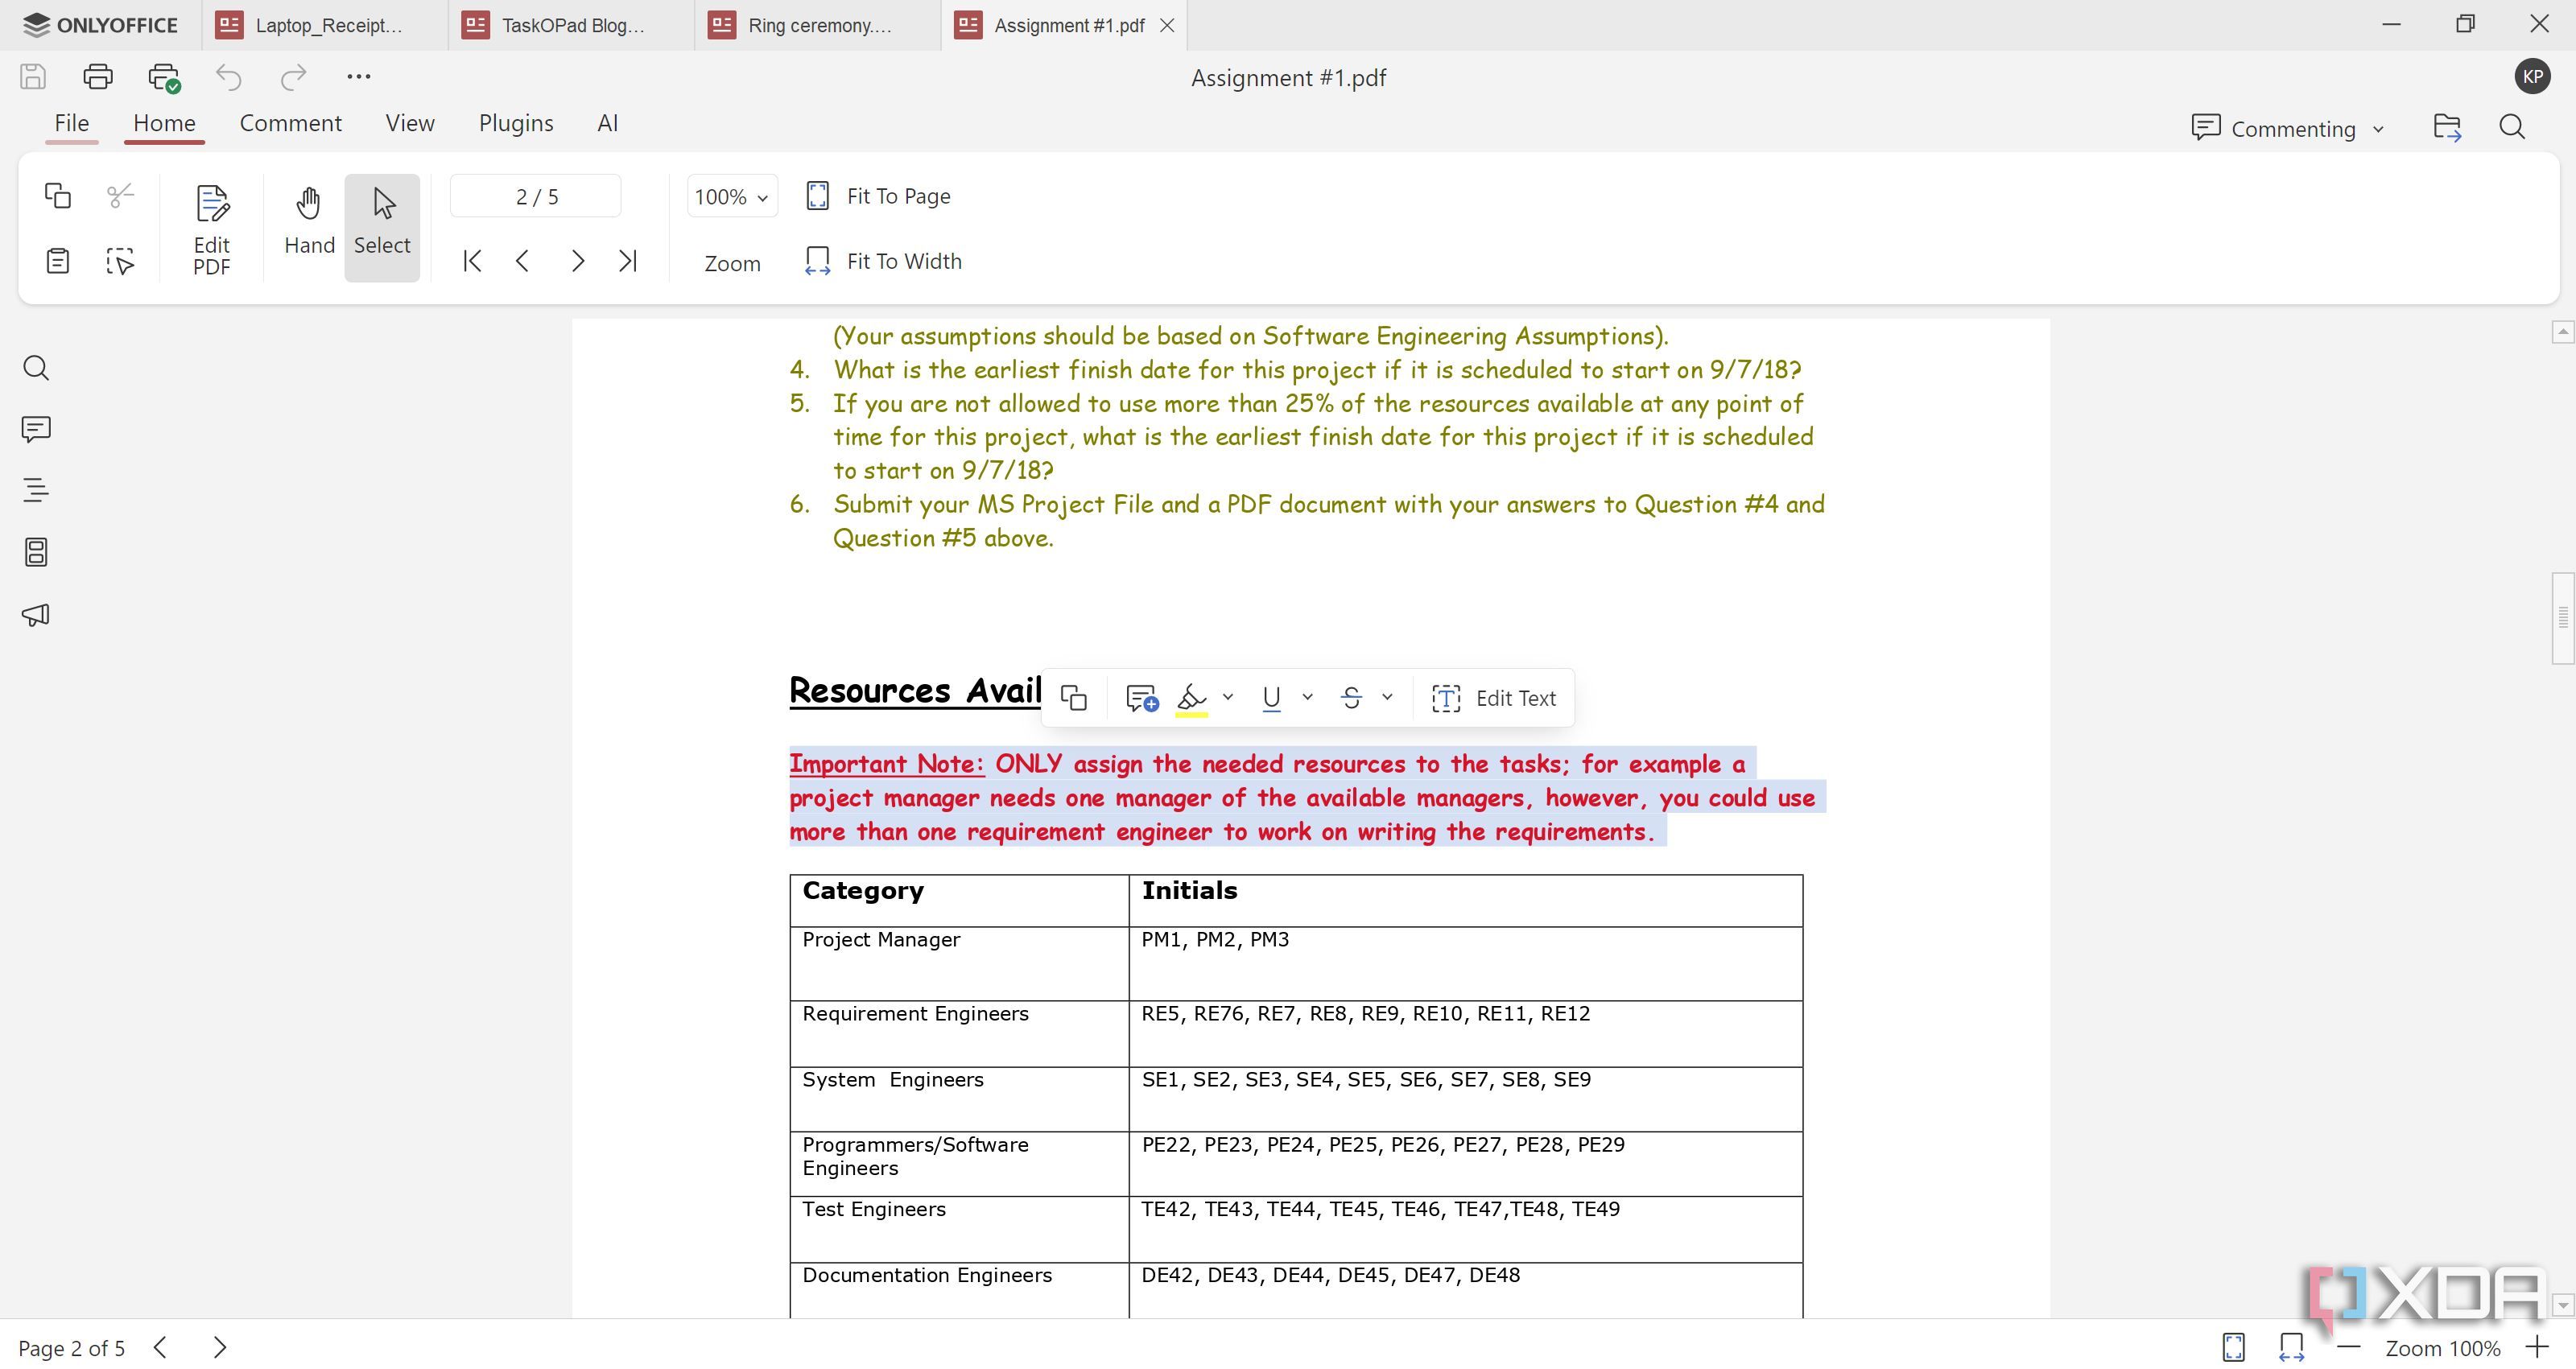2576x1369 pixels.
Task: Open the File tab
Action: coord(72,123)
